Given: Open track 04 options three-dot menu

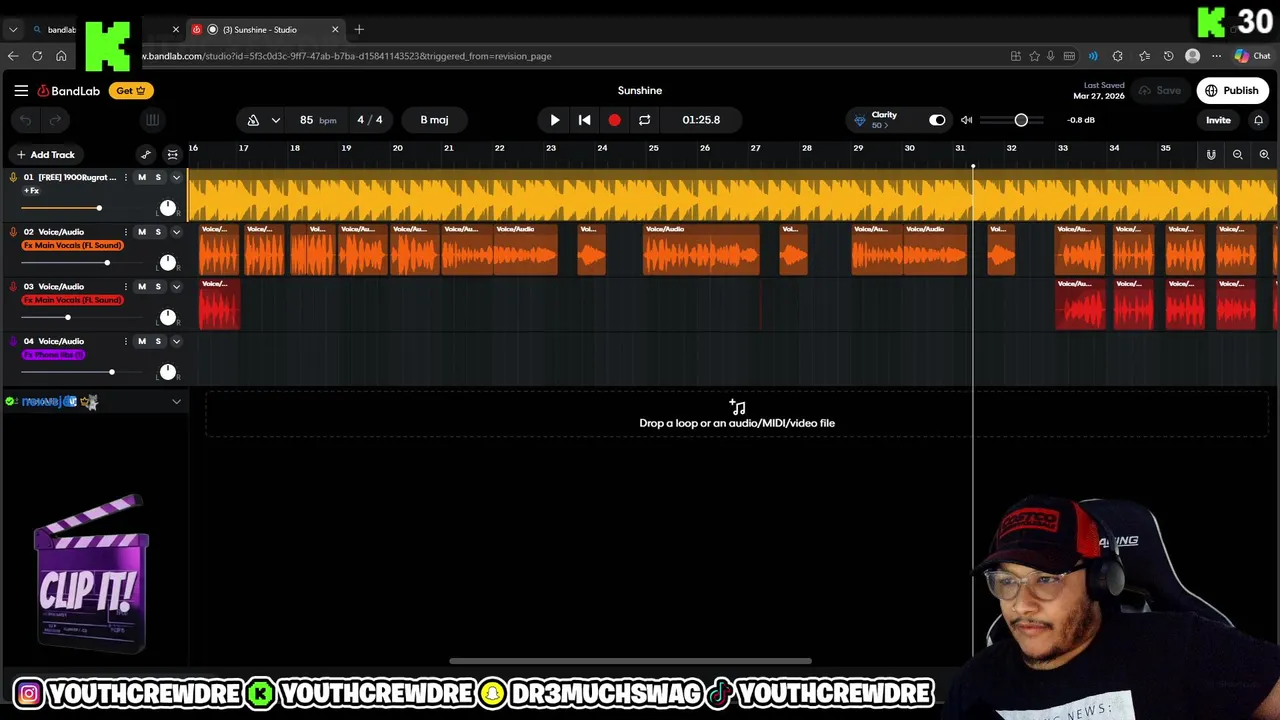Looking at the screenshot, I should [x=126, y=342].
